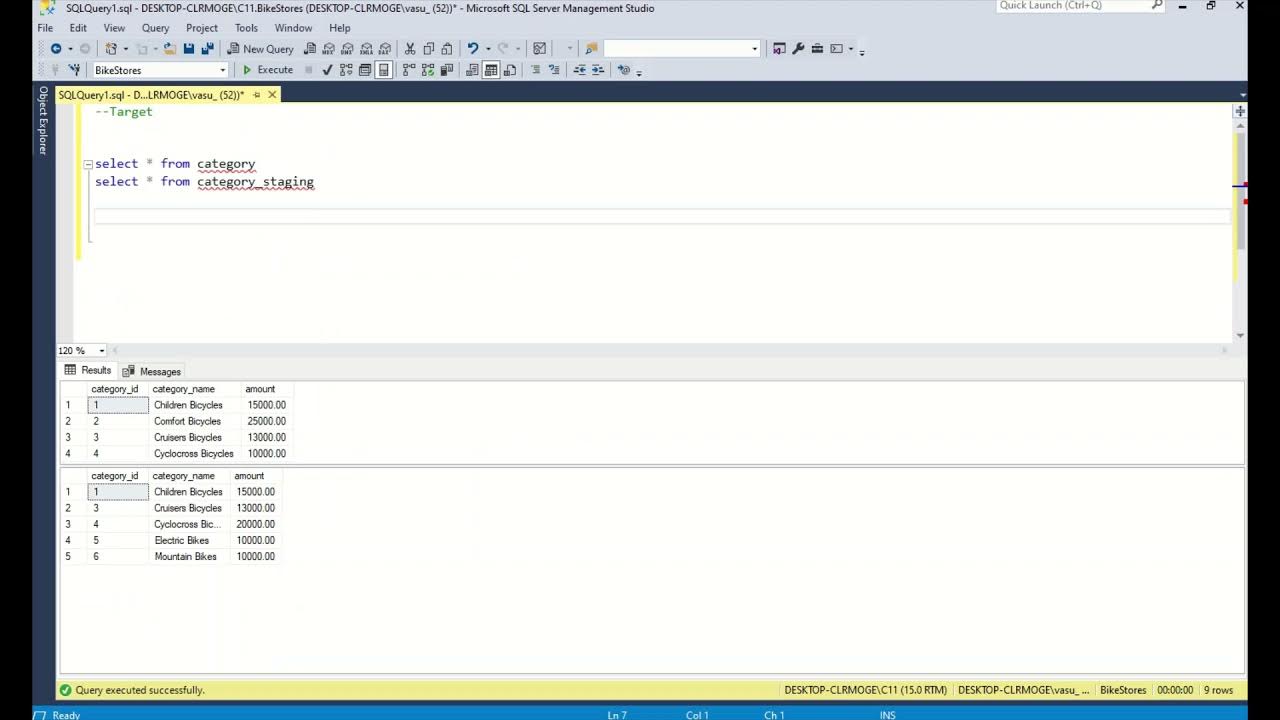Click the New Query button
This screenshot has width=1280, height=720.
[x=260, y=48]
